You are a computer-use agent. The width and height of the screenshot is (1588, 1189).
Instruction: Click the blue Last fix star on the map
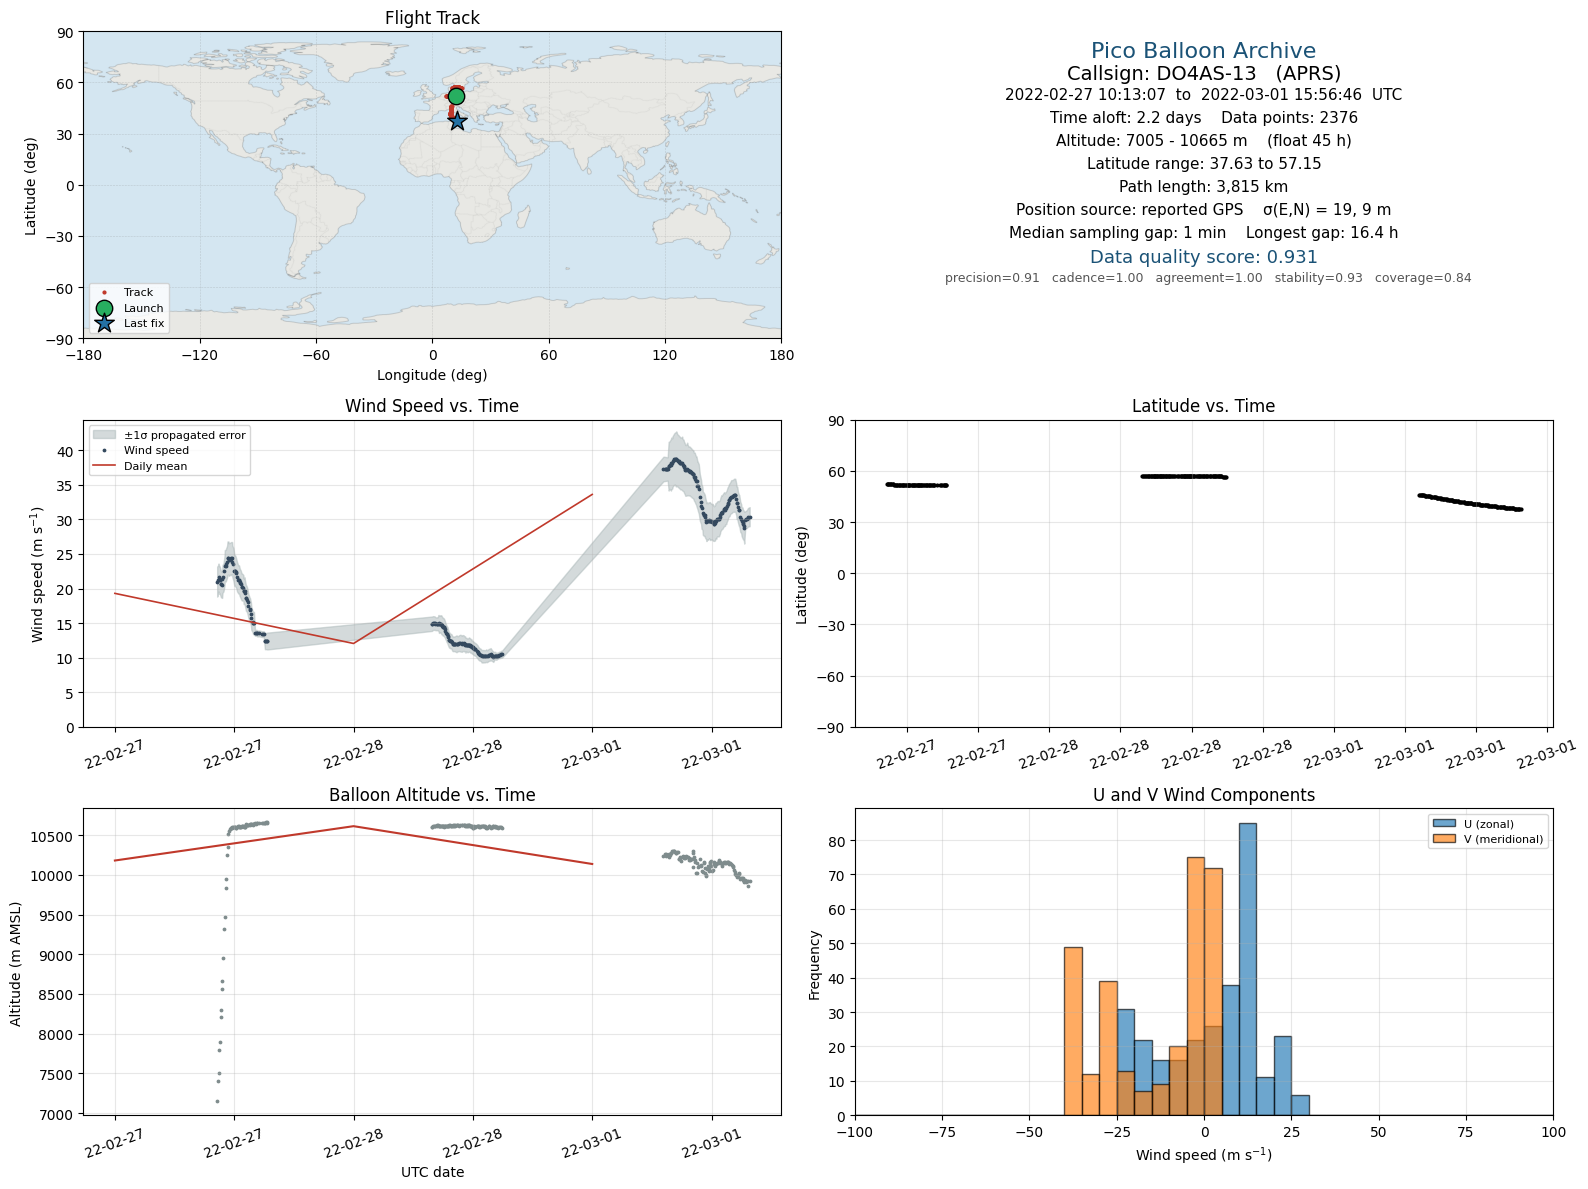457,121
